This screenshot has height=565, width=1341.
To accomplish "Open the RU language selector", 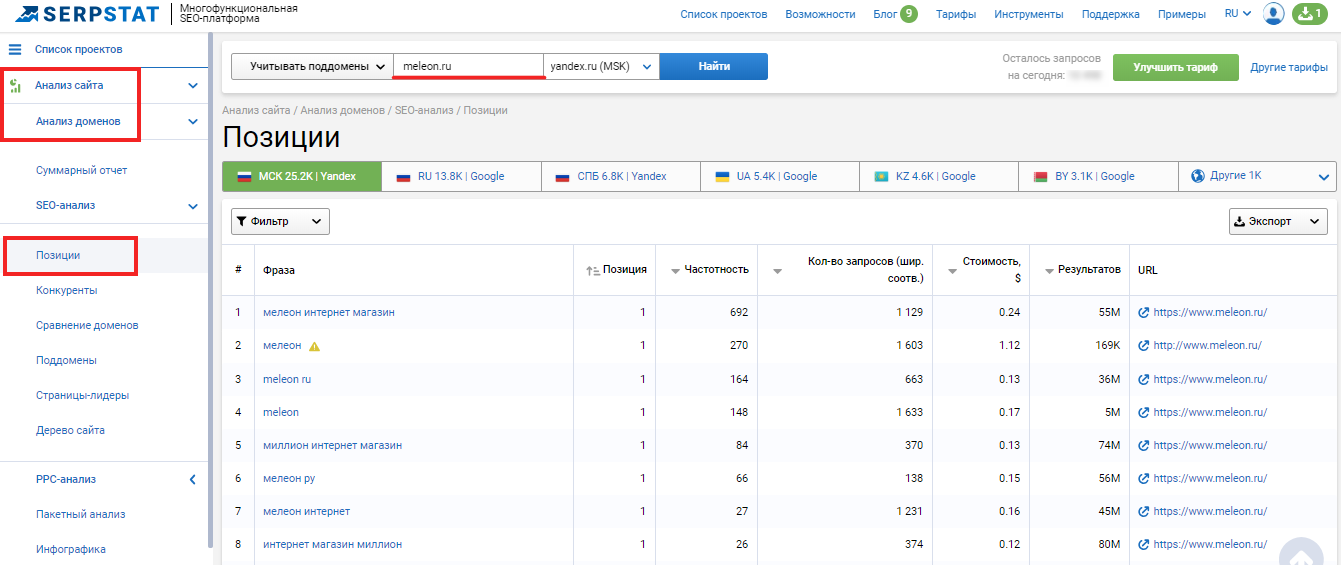I will tap(1237, 14).
